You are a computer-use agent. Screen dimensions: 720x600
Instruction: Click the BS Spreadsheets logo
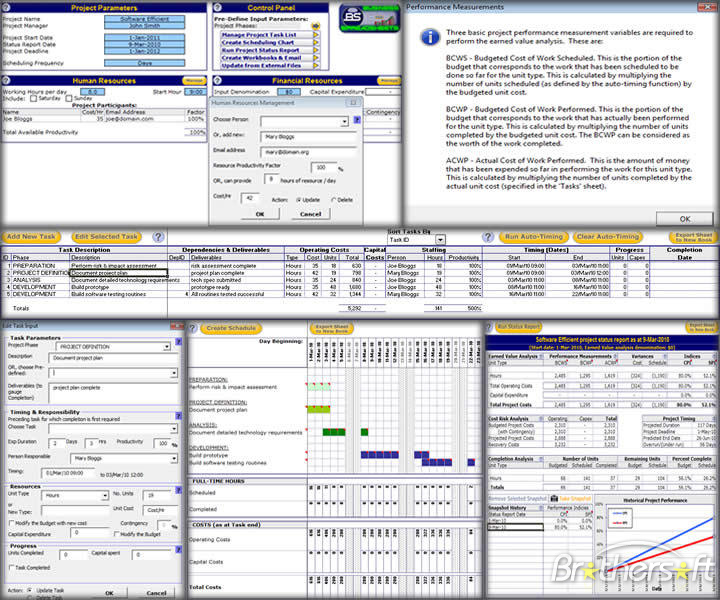click(369, 18)
